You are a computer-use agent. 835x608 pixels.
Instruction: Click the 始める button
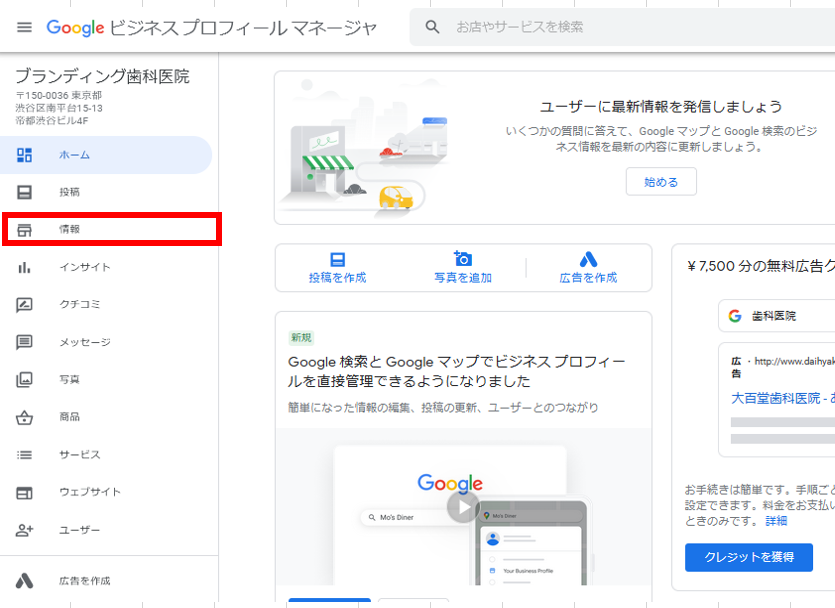661,182
